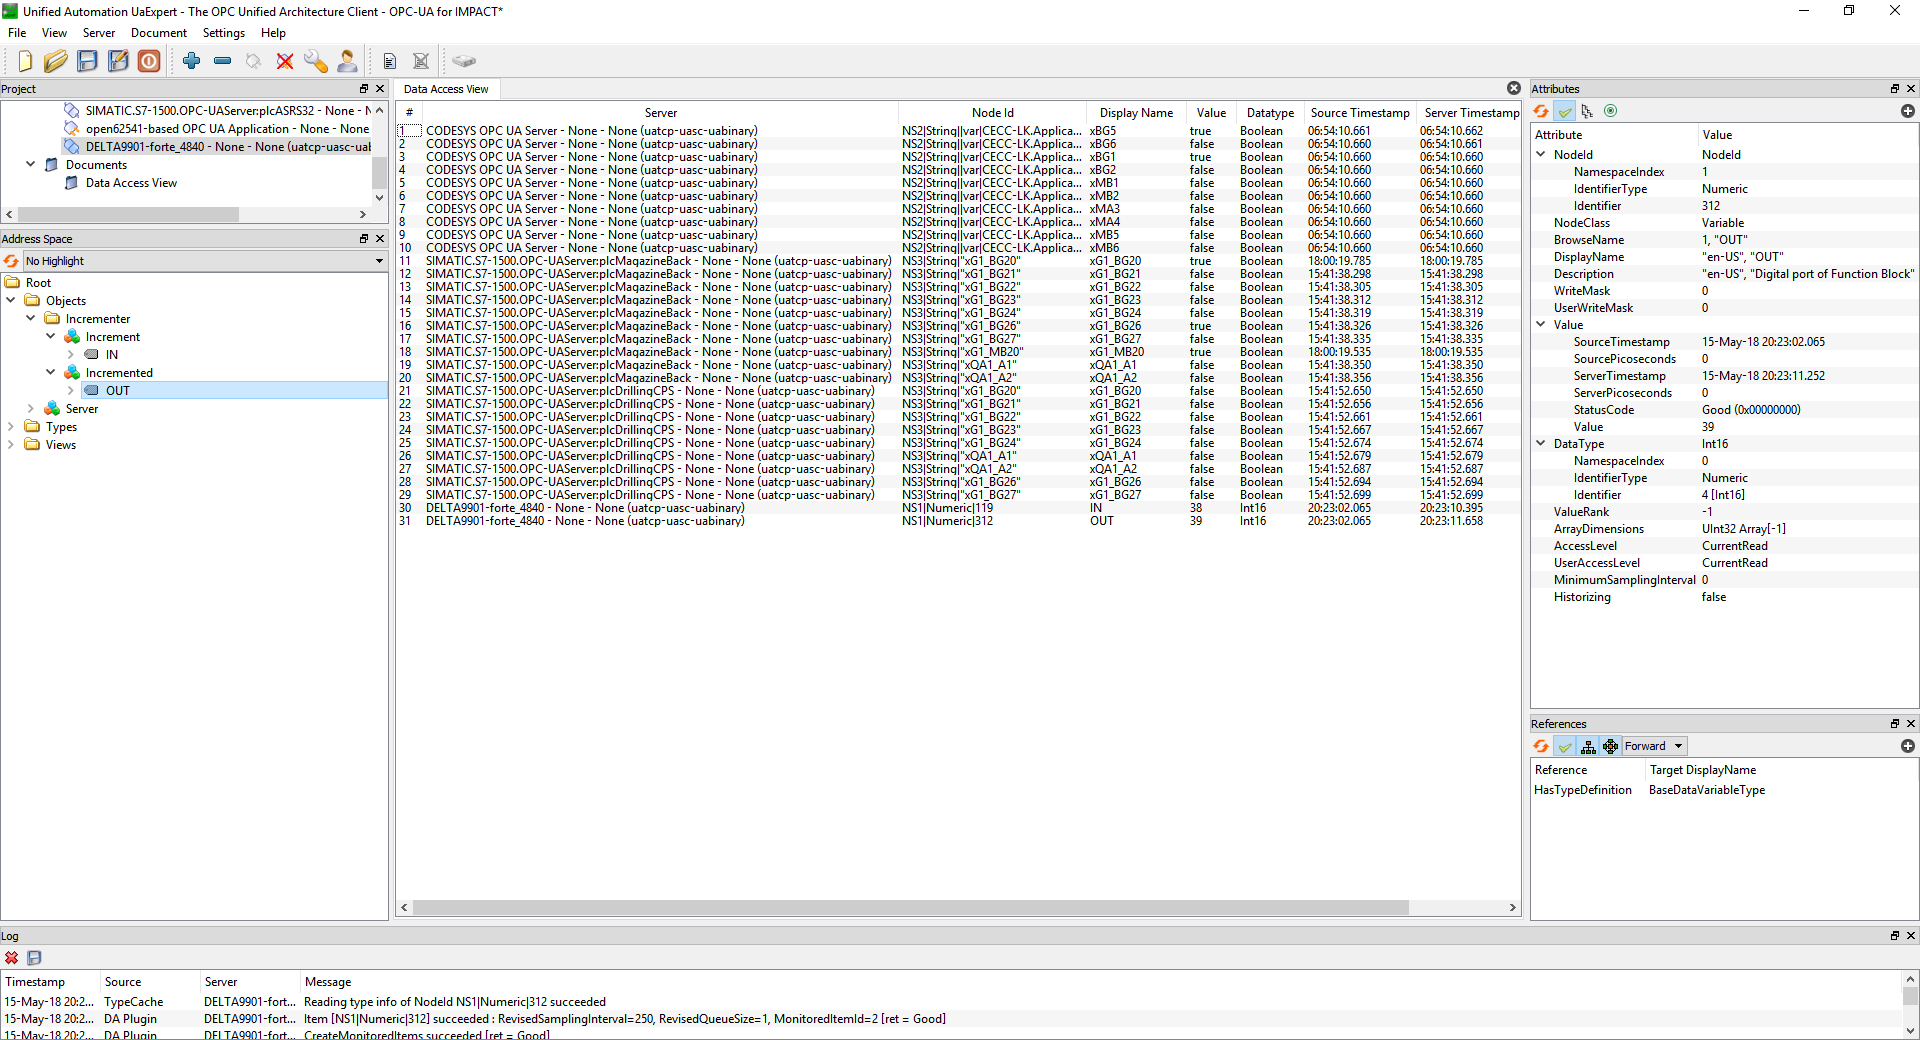Click the plus circle button in Attributes panel
Viewport: 1920px width, 1040px height.
click(1907, 111)
